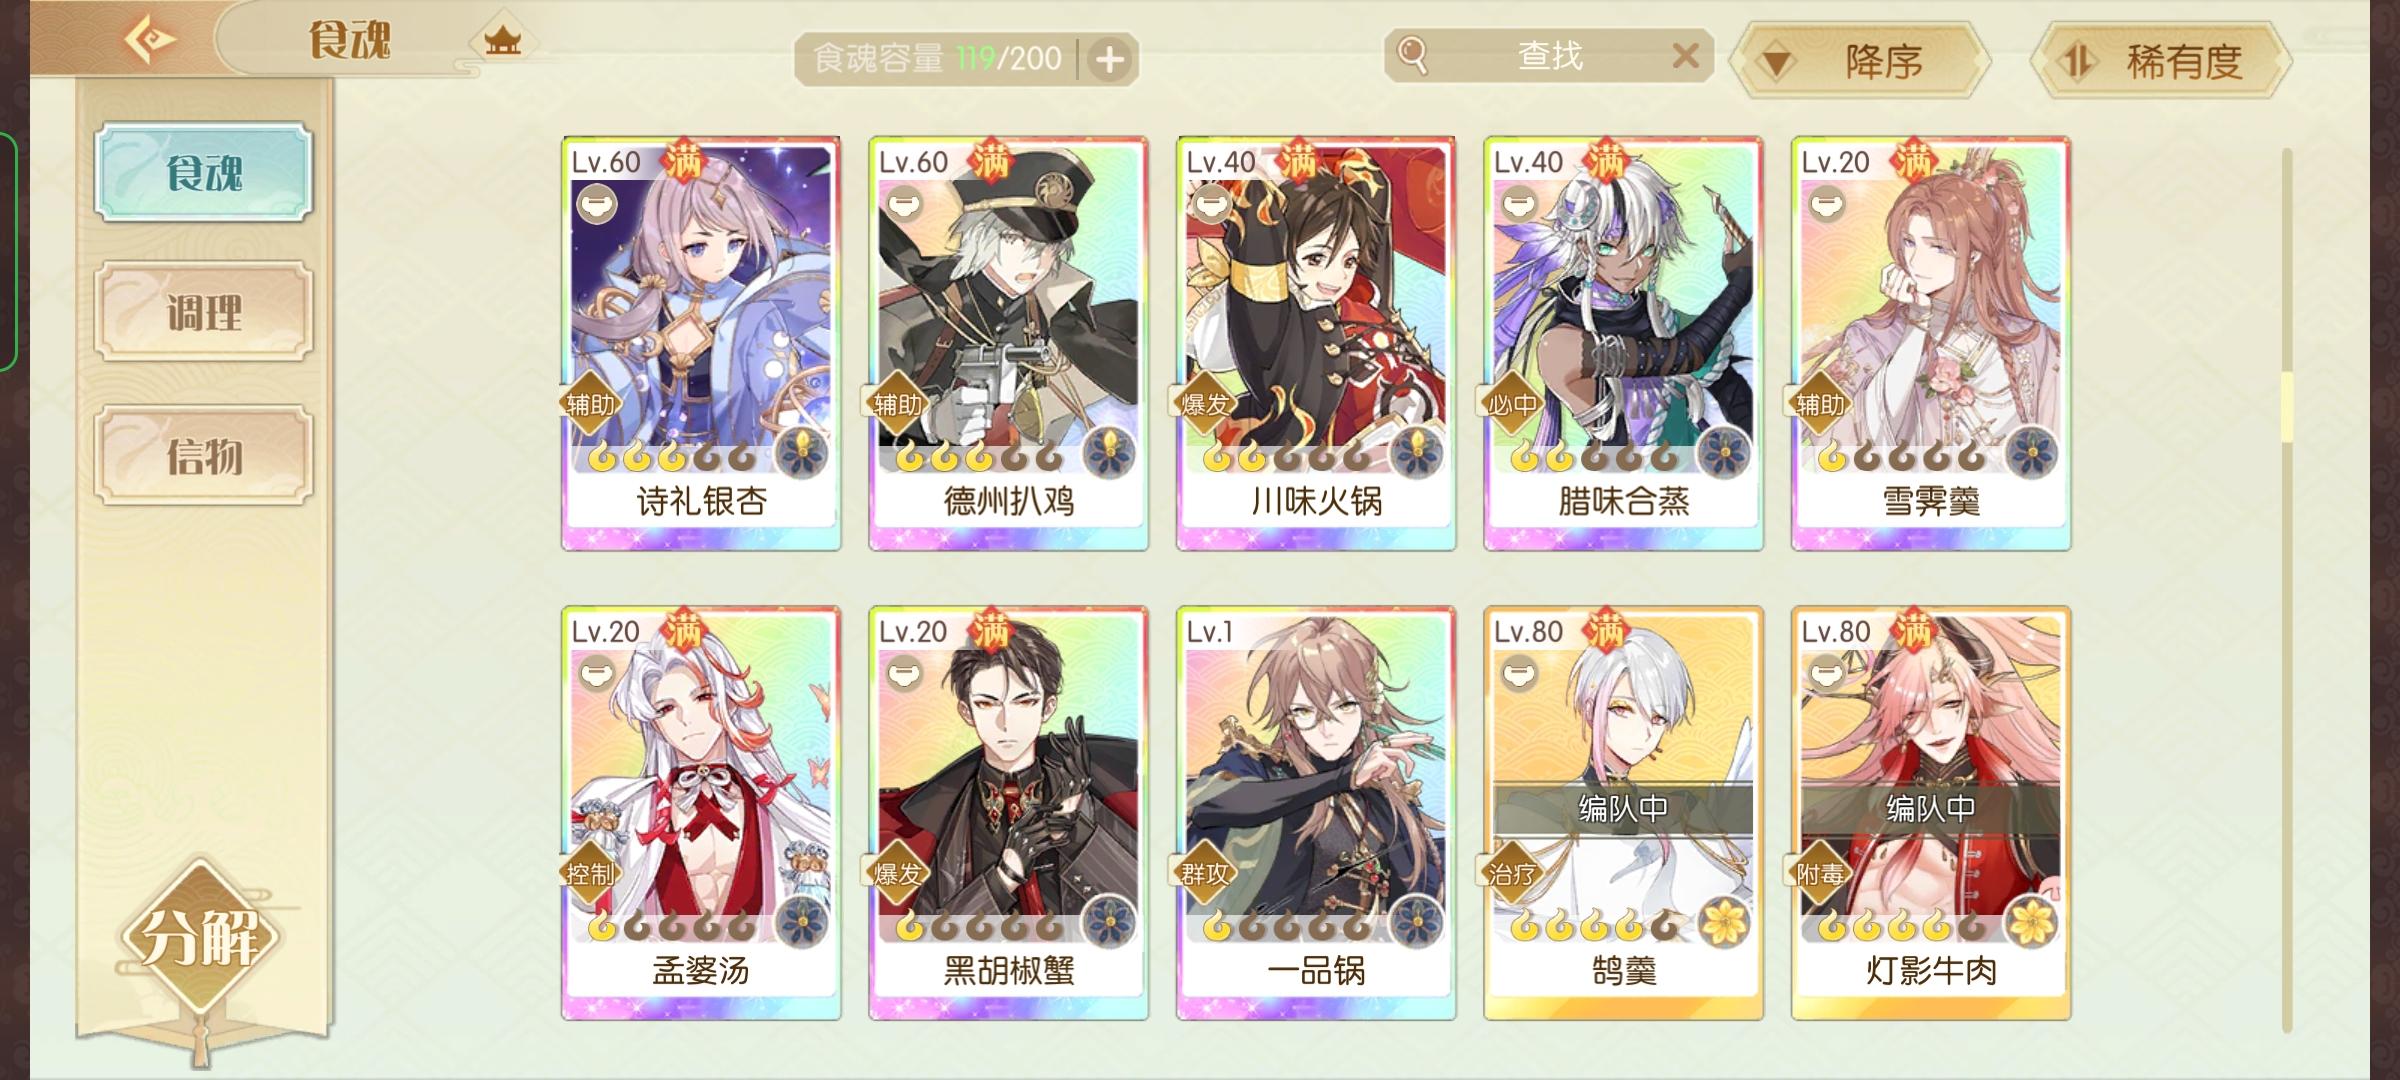Open the pavilion house icon

pyautogui.click(x=503, y=41)
